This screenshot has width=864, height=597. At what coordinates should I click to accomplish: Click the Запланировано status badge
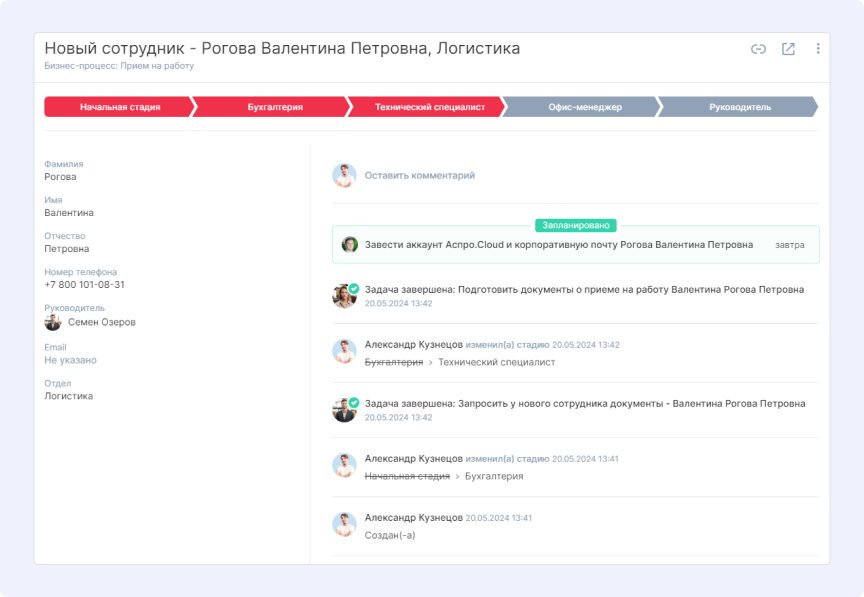(575, 225)
